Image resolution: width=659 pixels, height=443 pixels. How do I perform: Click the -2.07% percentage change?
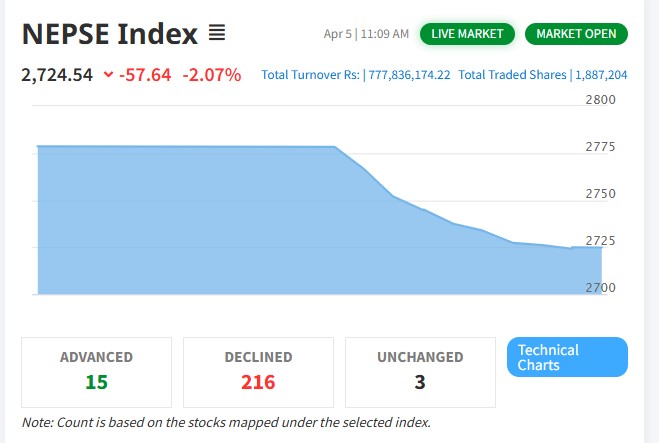click(x=211, y=75)
